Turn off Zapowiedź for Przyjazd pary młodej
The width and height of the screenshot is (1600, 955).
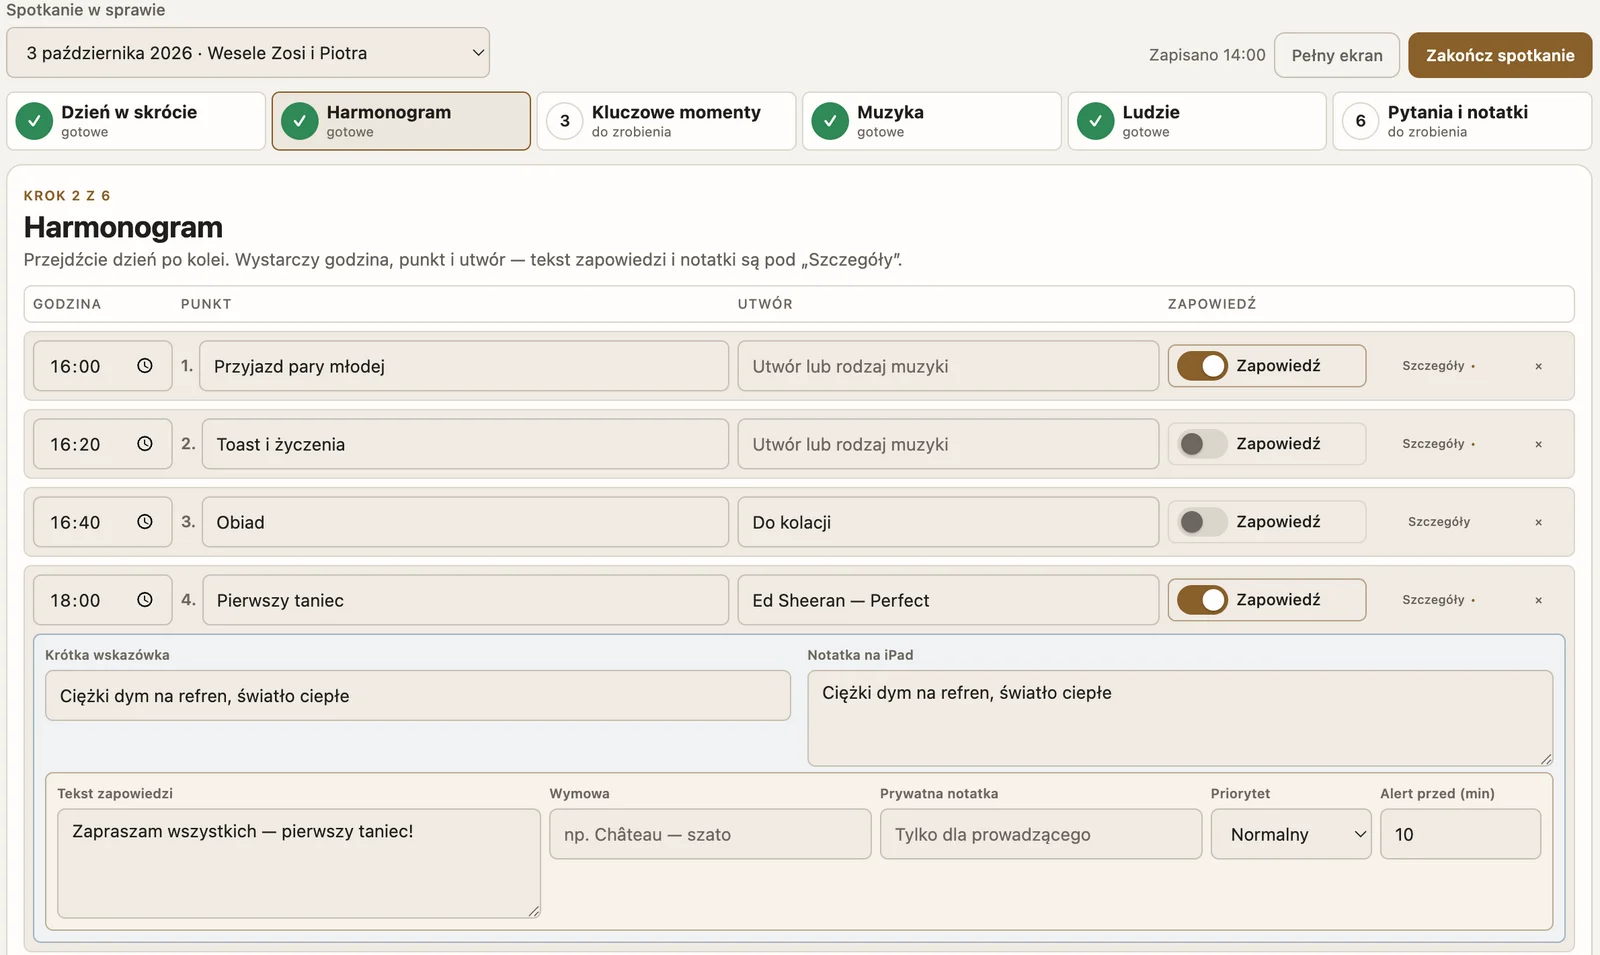coord(1202,366)
